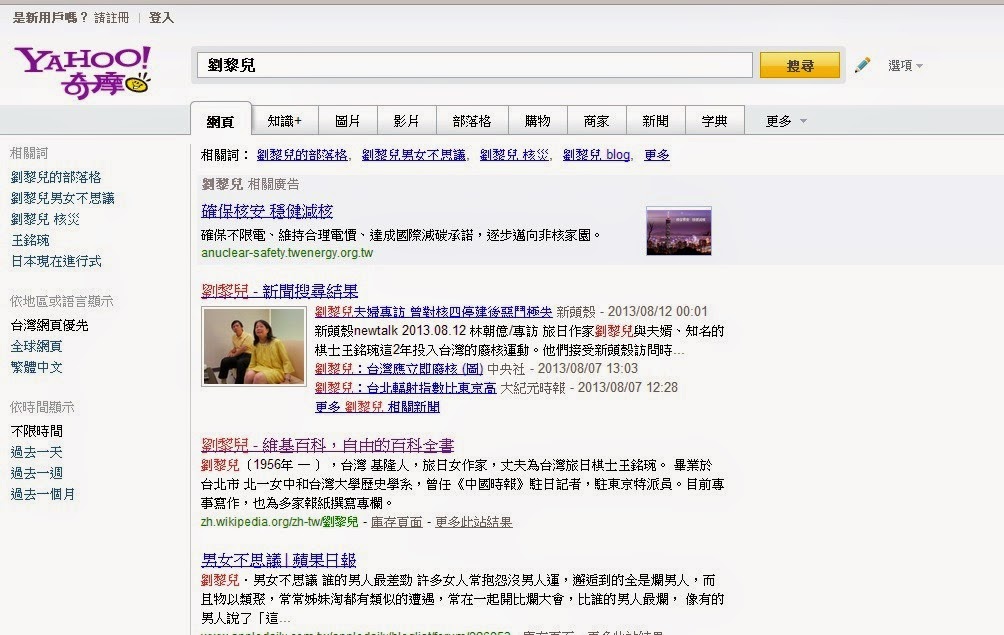Click sidebar related term 王銘琬
Image resolution: width=1004 pixels, height=635 pixels.
[x=30, y=241]
